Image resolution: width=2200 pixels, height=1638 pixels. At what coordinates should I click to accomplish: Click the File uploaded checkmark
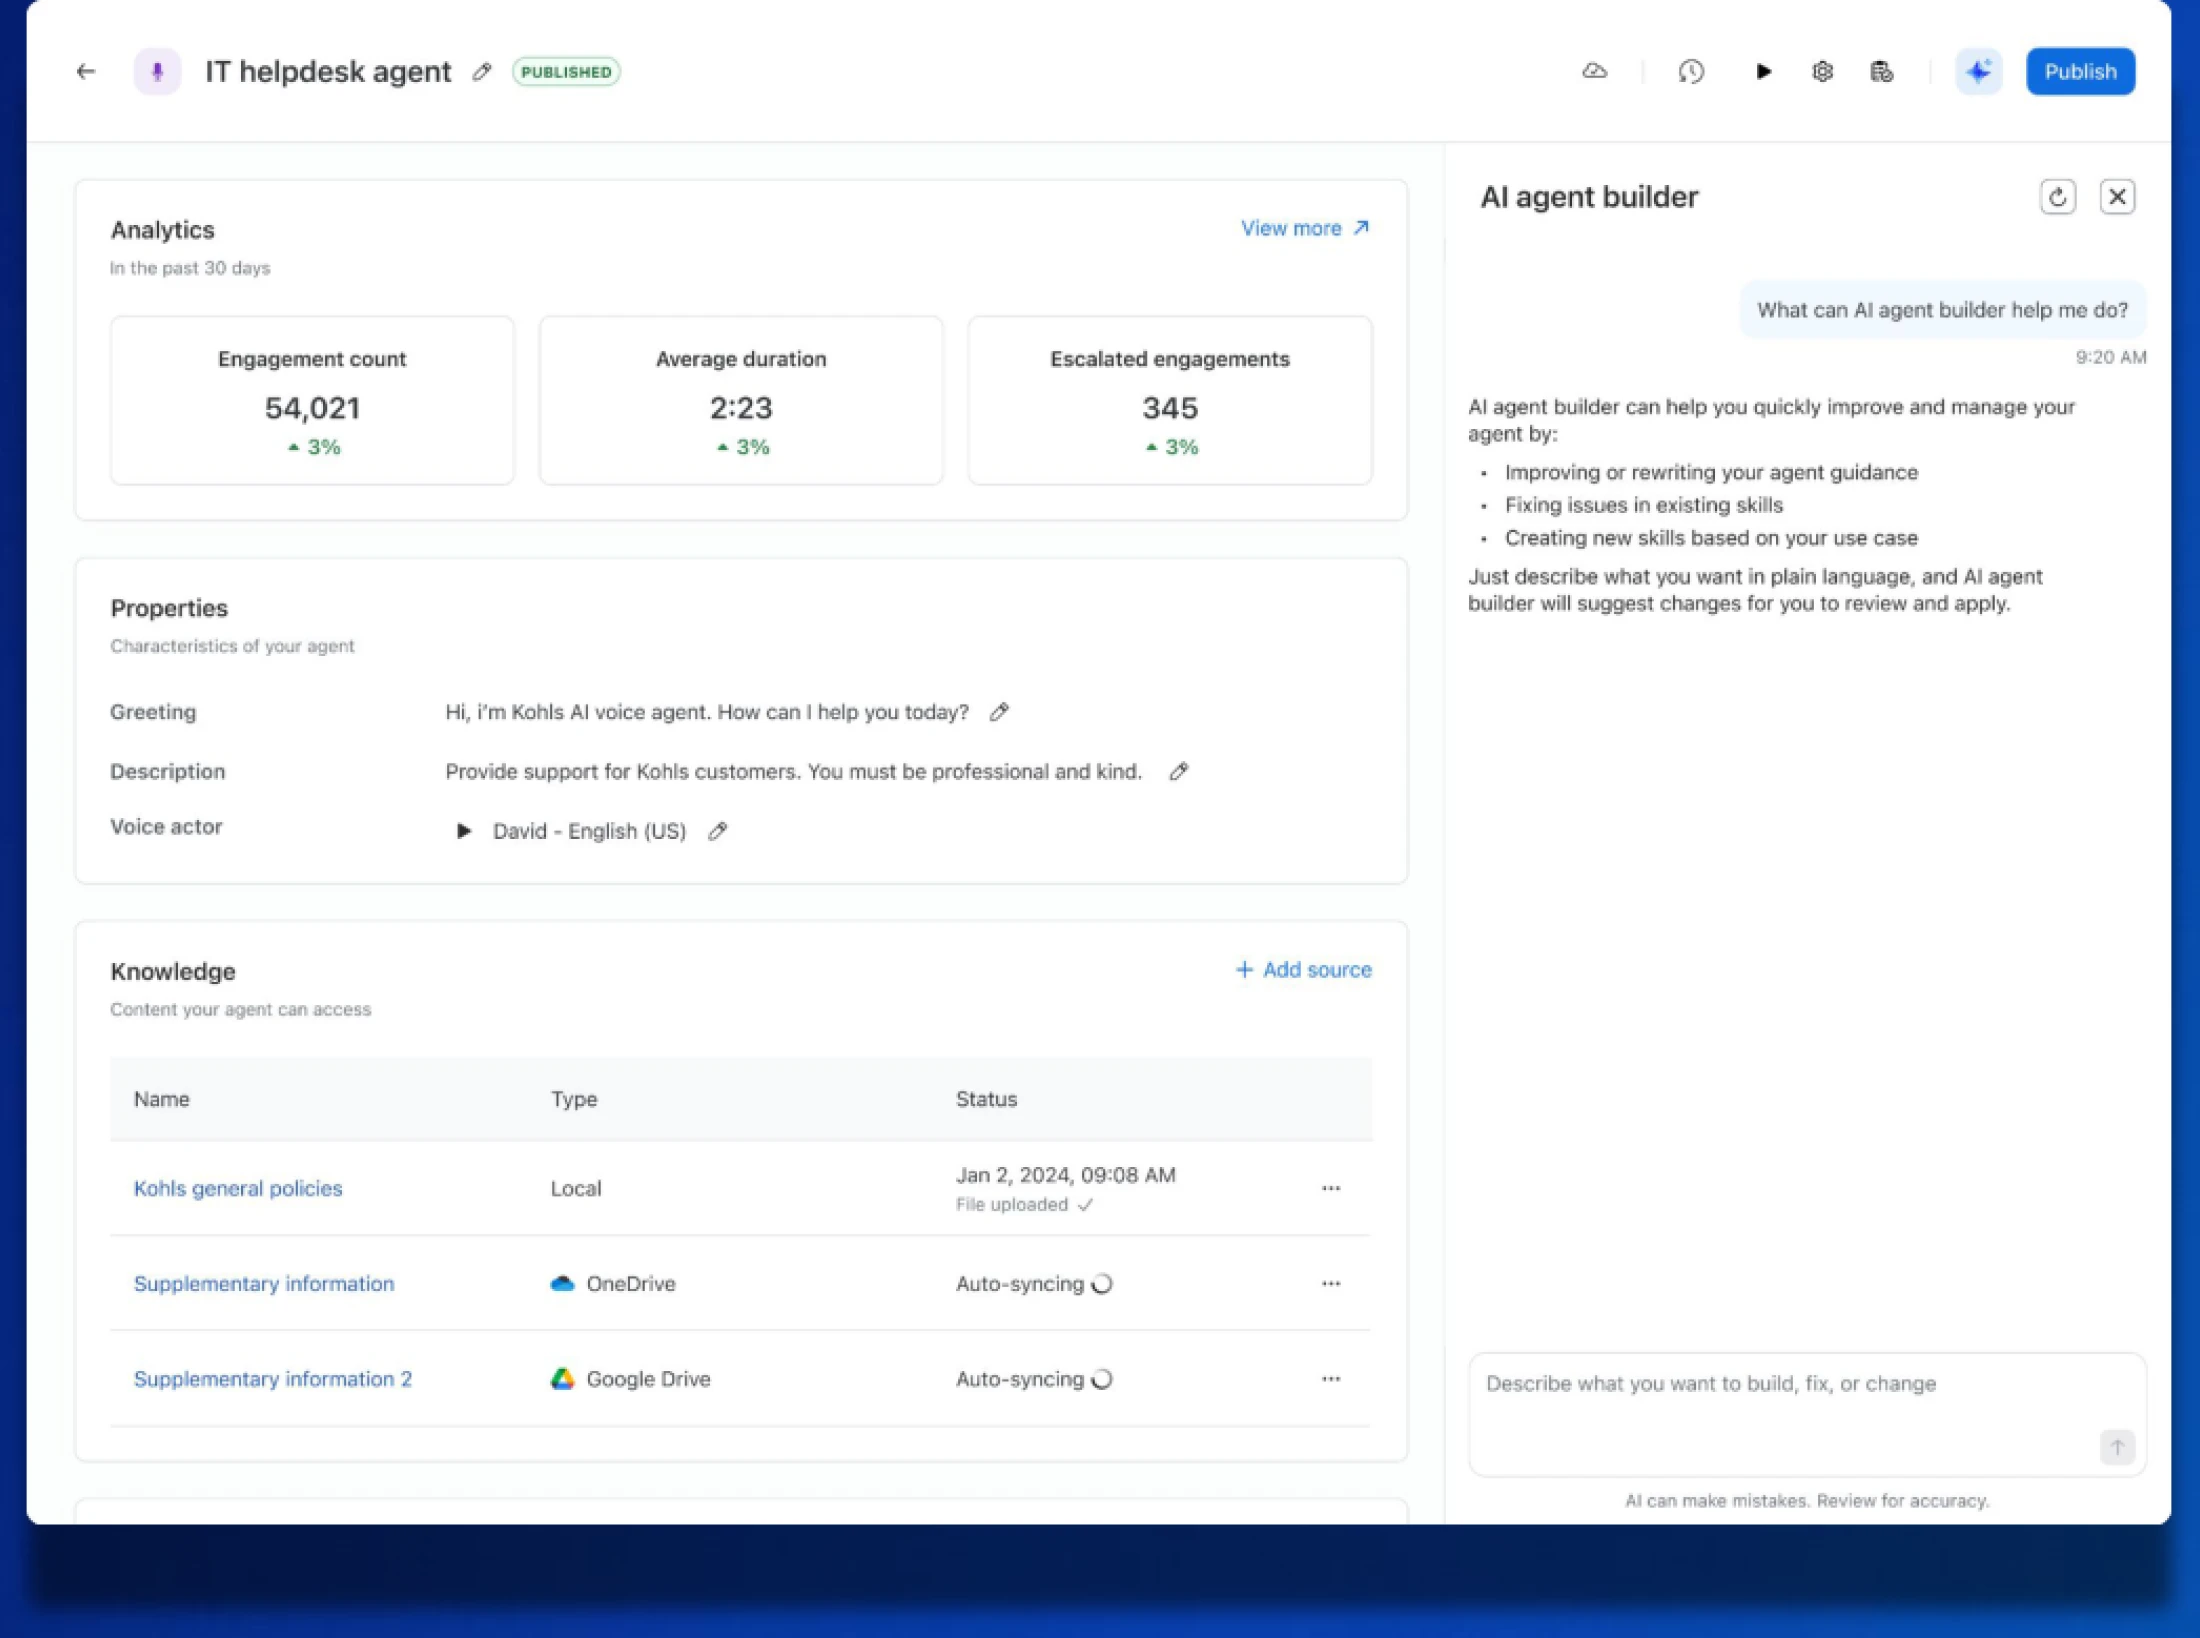click(x=1086, y=1206)
